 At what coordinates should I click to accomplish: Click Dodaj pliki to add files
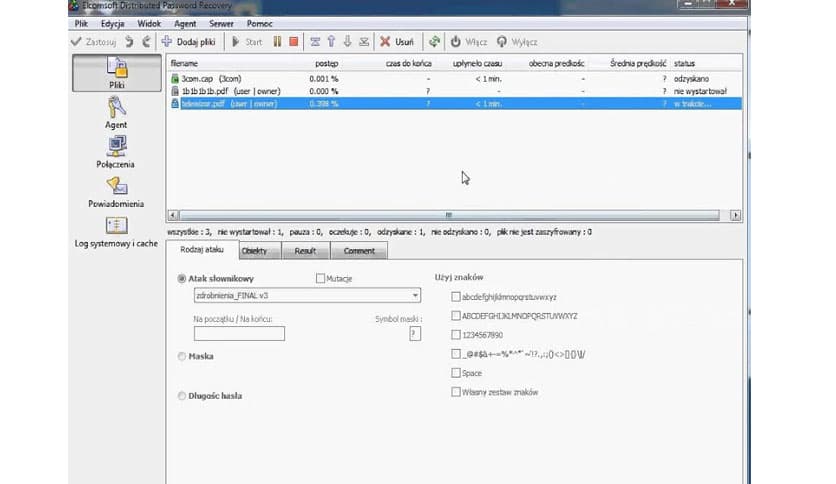(189, 42)
